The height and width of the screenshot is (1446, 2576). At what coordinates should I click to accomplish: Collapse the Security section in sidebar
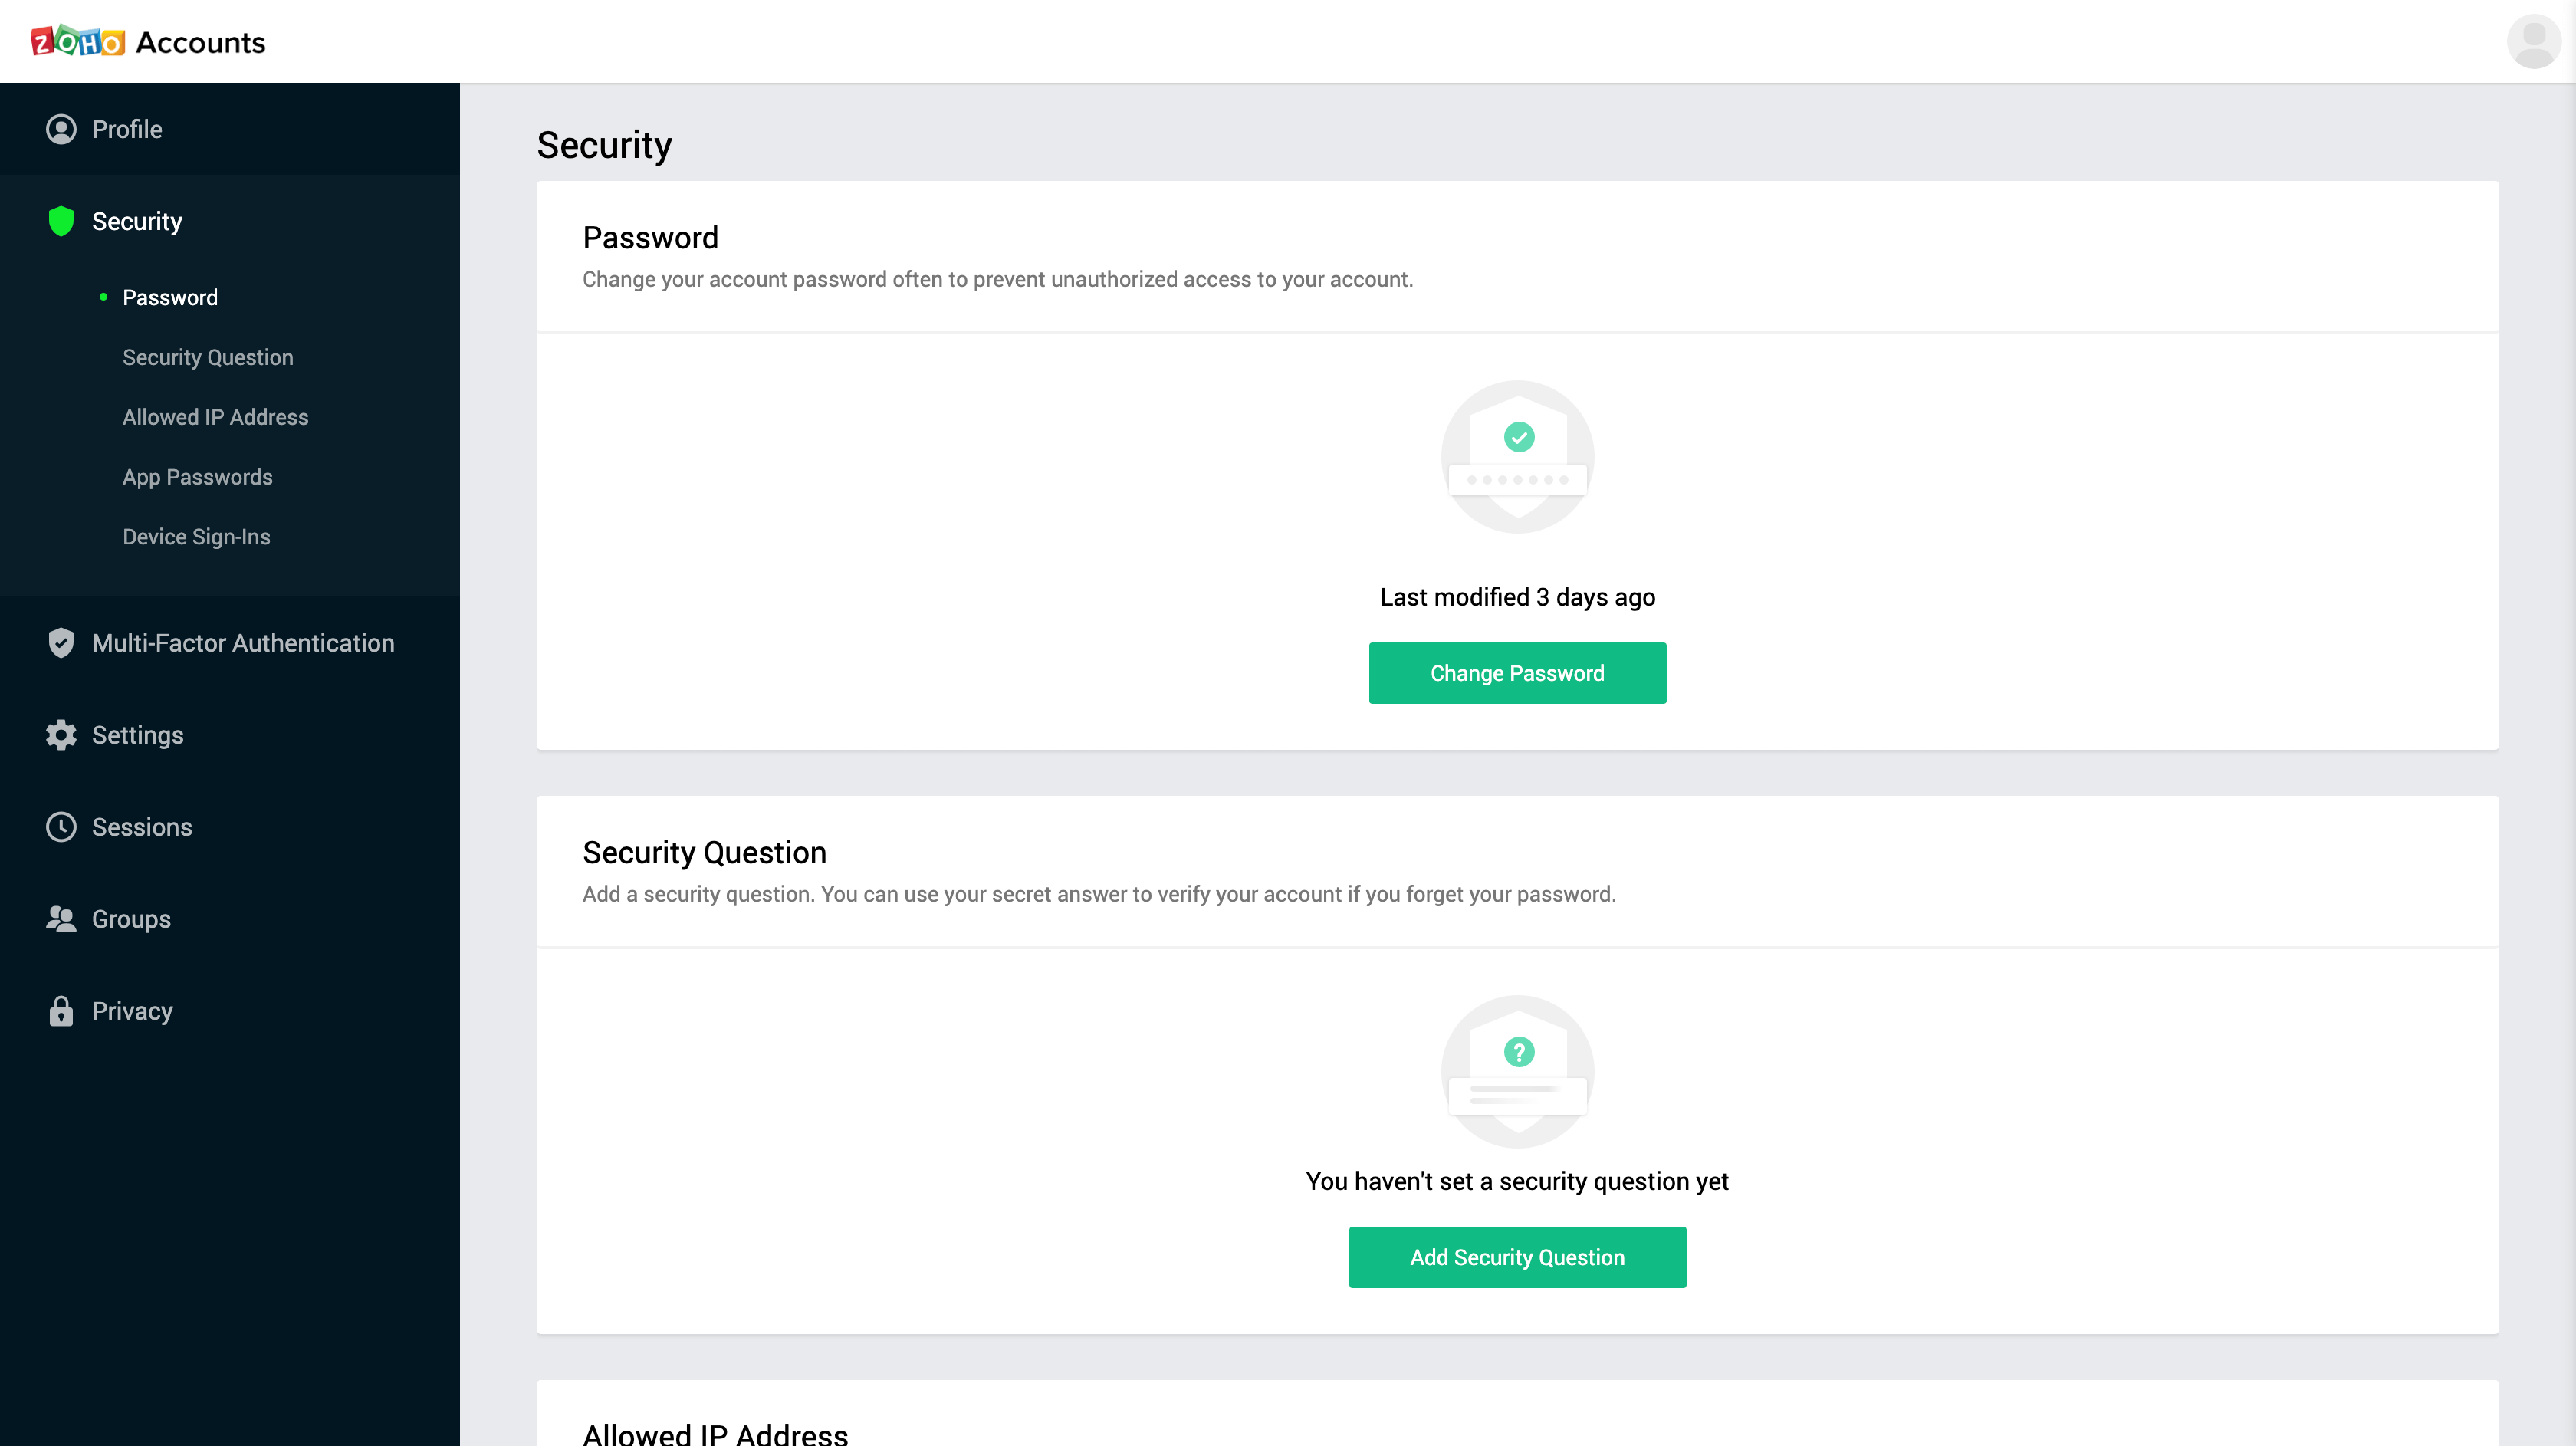tap(137, 221)
